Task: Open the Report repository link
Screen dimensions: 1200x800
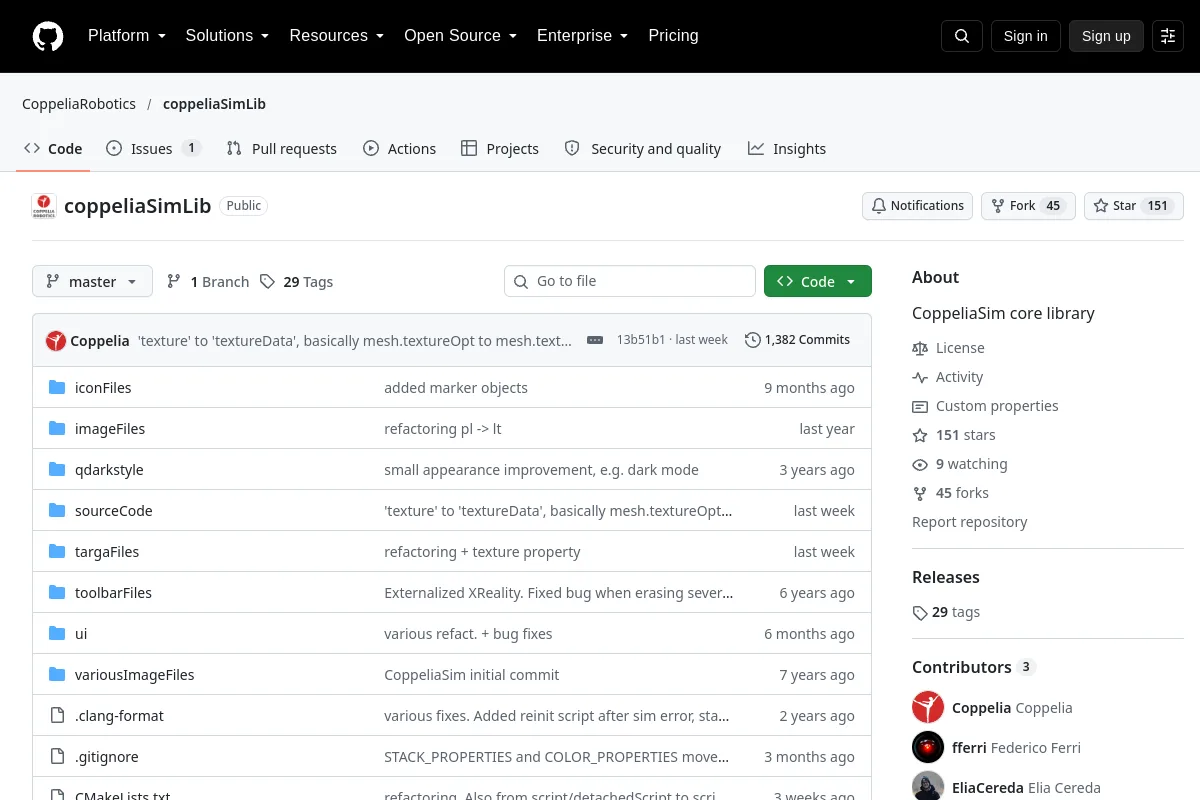Action: tap(970, 522)
